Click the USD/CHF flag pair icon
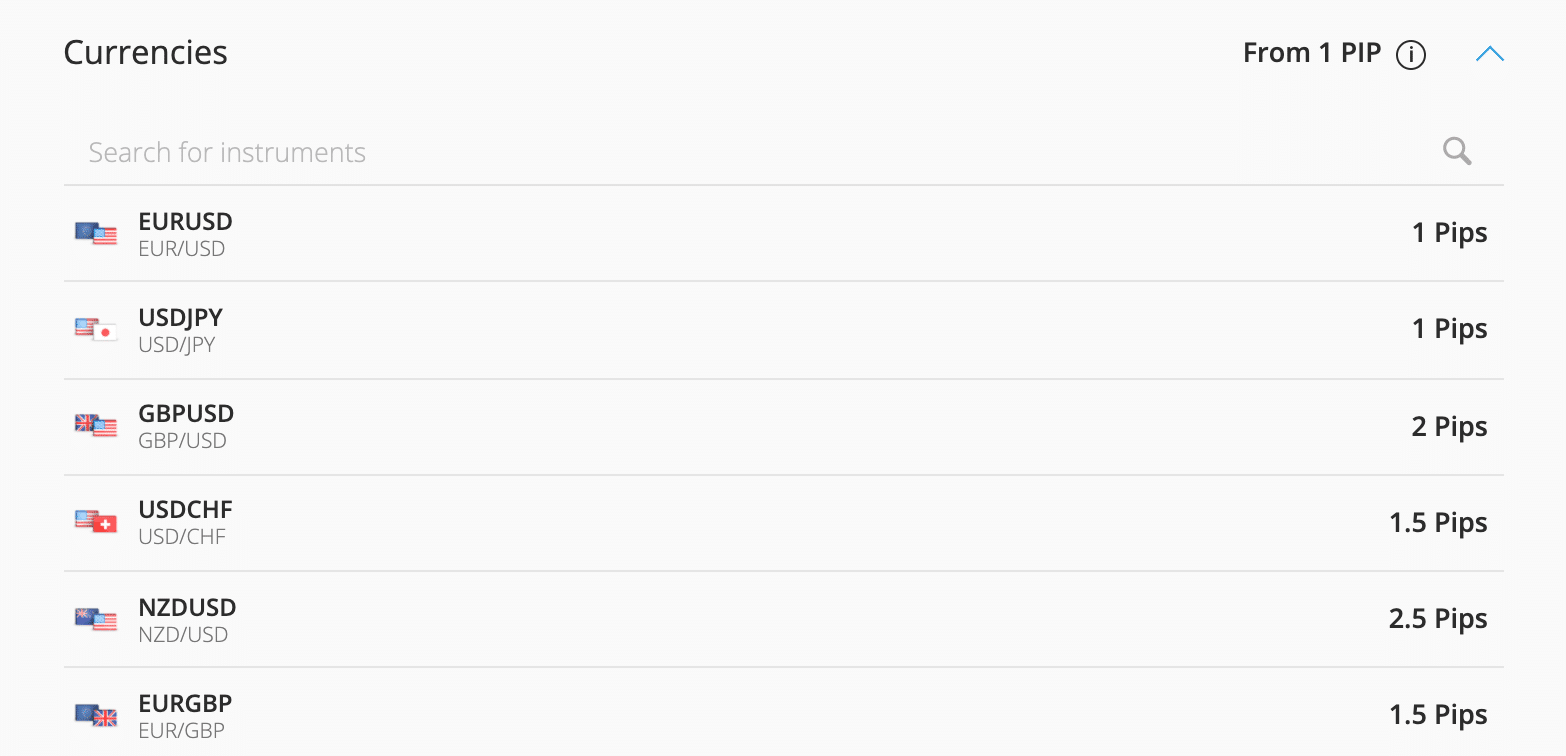Viewport: 1566px width, 756px height. coord(95,521)
